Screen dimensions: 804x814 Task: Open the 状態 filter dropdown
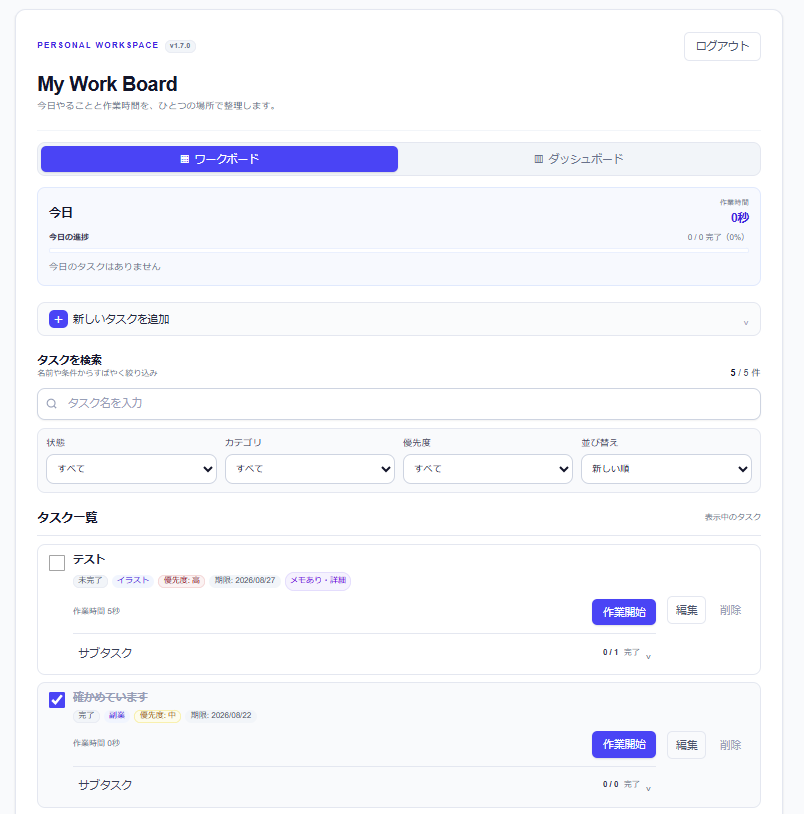coord(131,469)
